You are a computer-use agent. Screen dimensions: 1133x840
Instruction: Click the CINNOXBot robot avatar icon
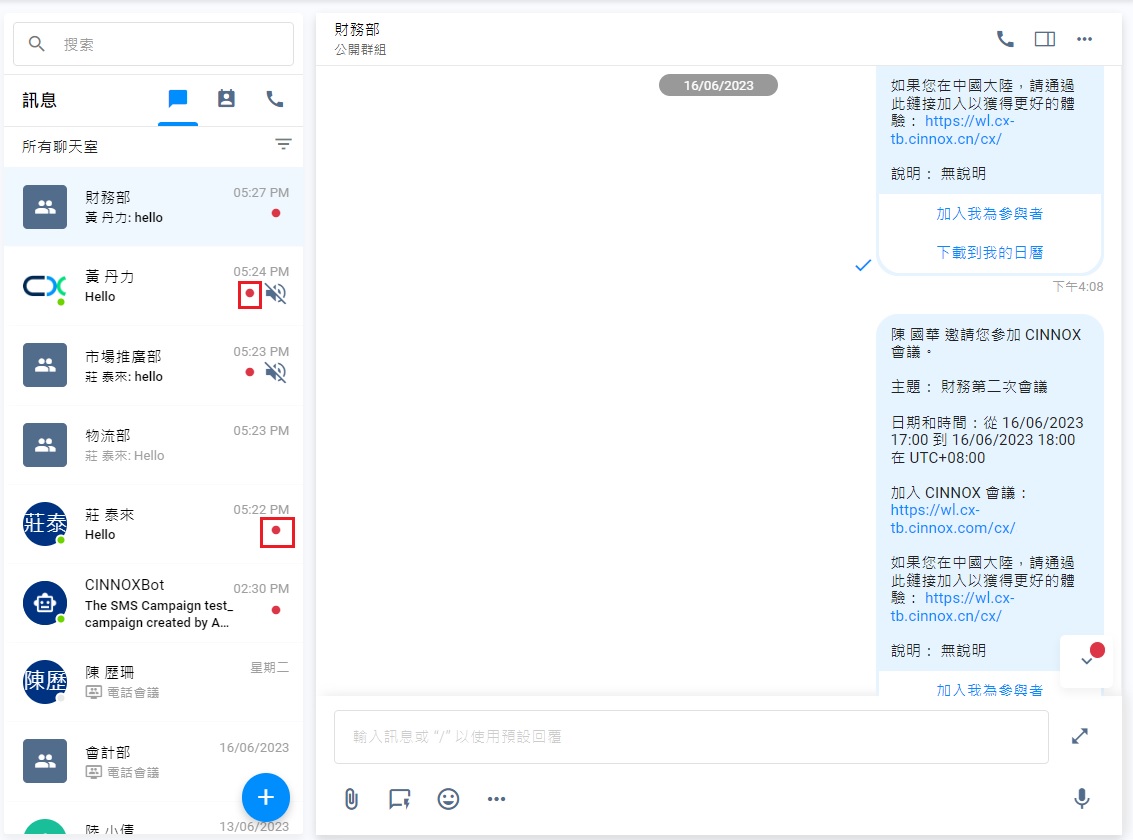(x=45, y=603)
